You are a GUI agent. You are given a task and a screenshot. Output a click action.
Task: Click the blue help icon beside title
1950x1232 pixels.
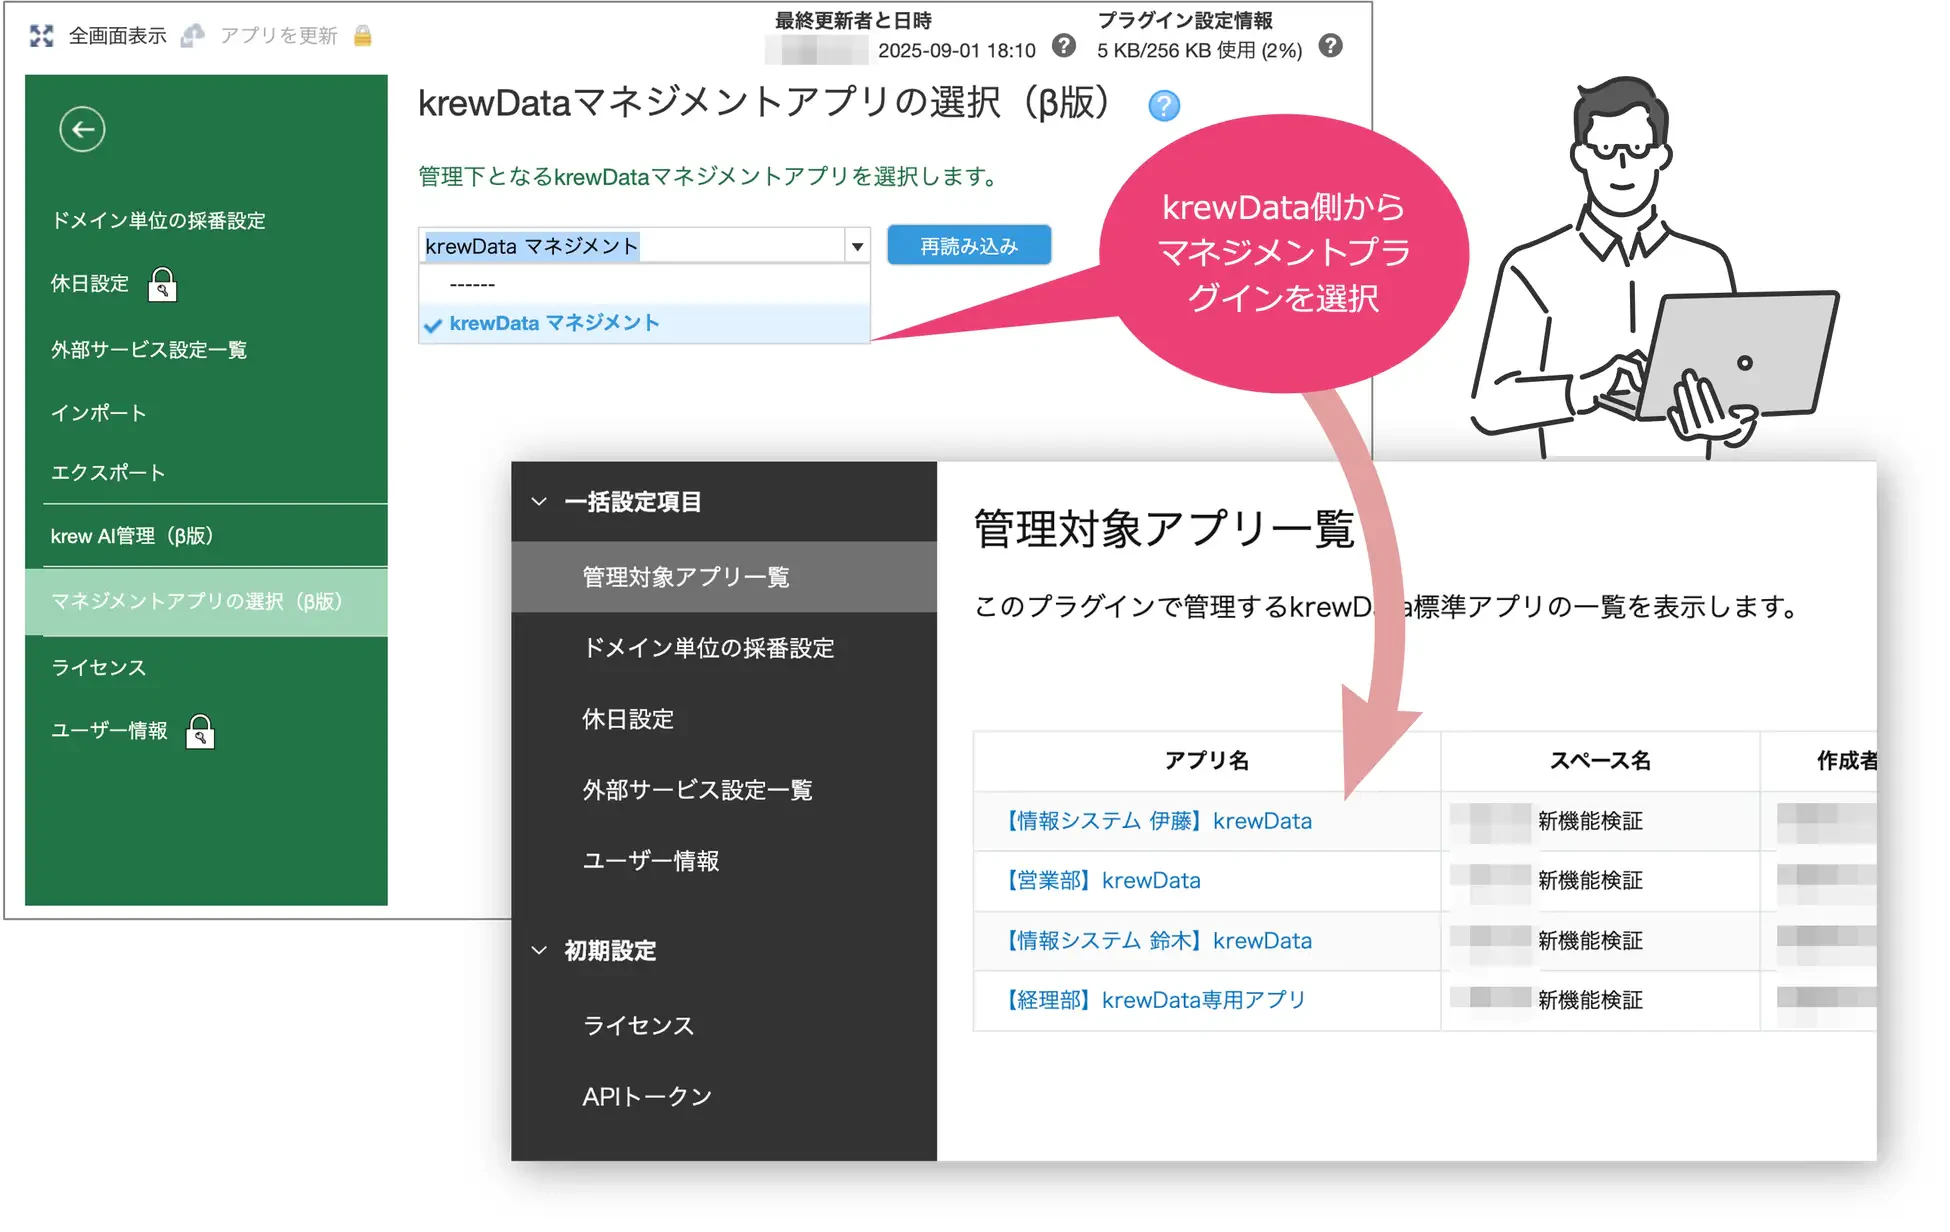pos(1163,105)
